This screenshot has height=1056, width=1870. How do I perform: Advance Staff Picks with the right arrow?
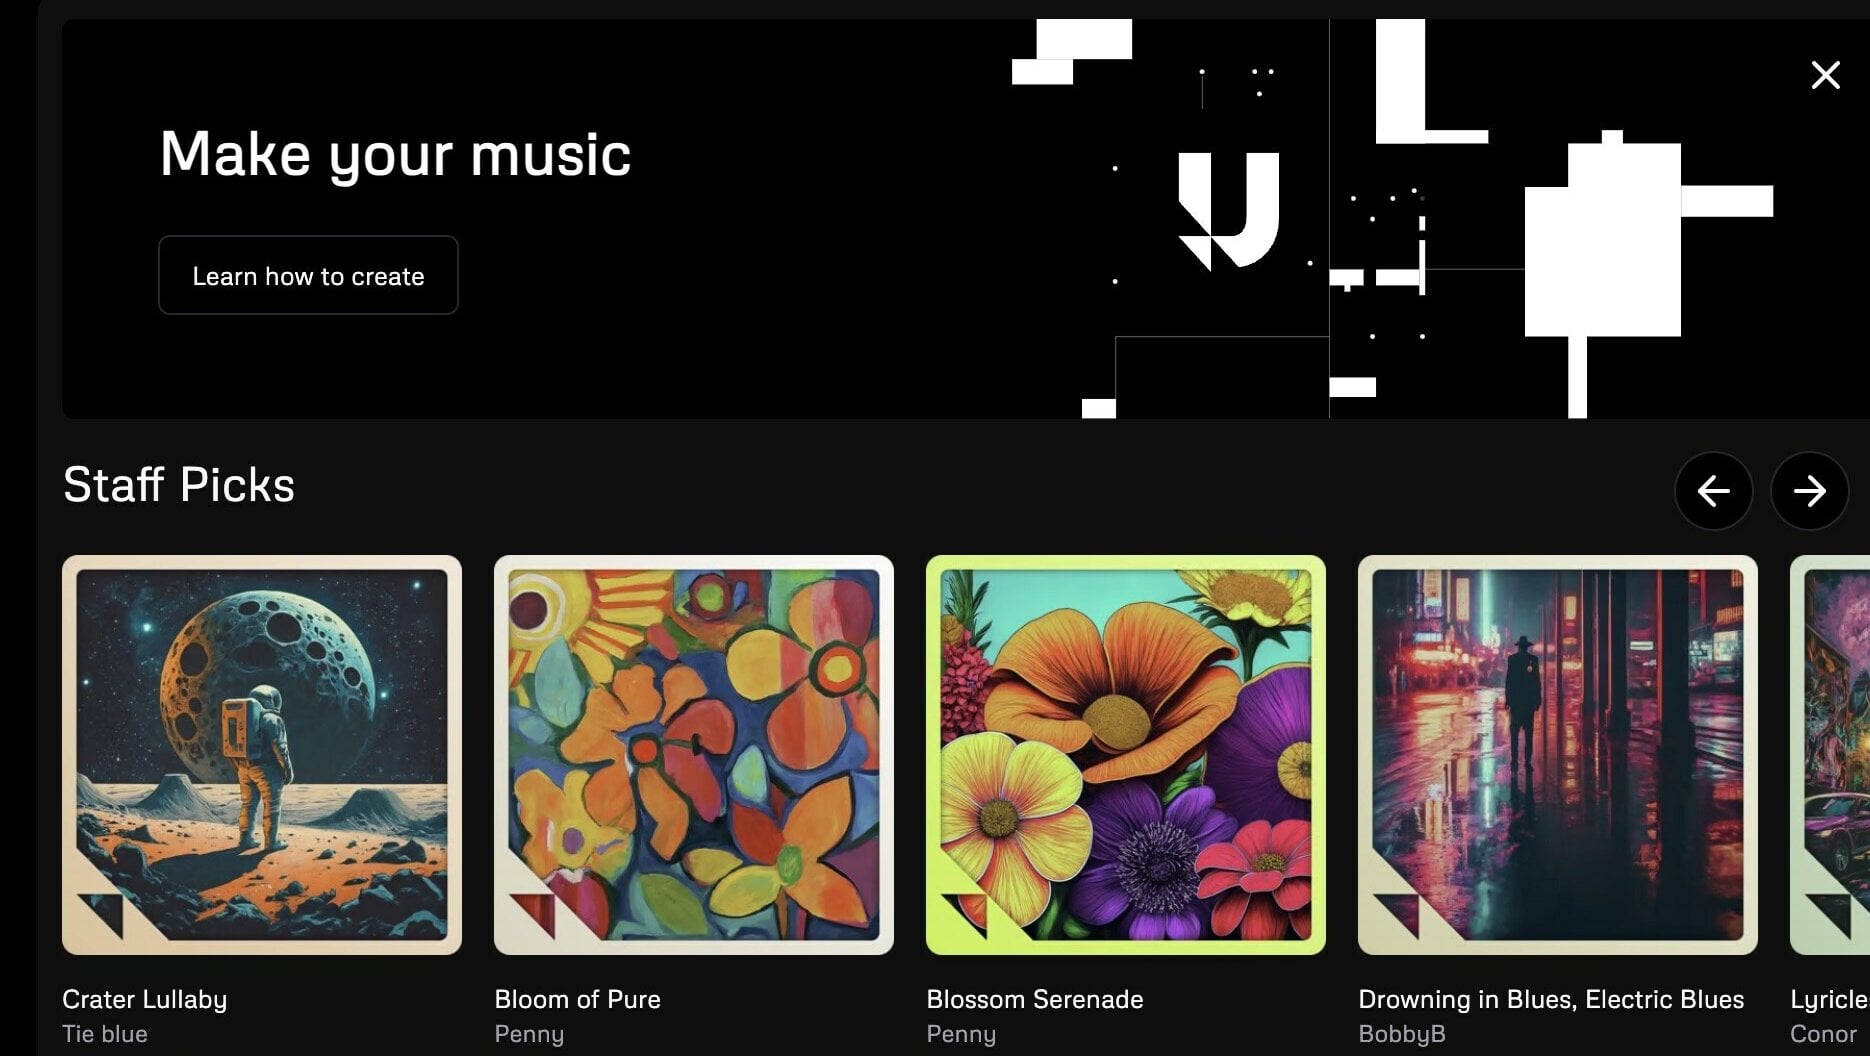(1809, 491)
